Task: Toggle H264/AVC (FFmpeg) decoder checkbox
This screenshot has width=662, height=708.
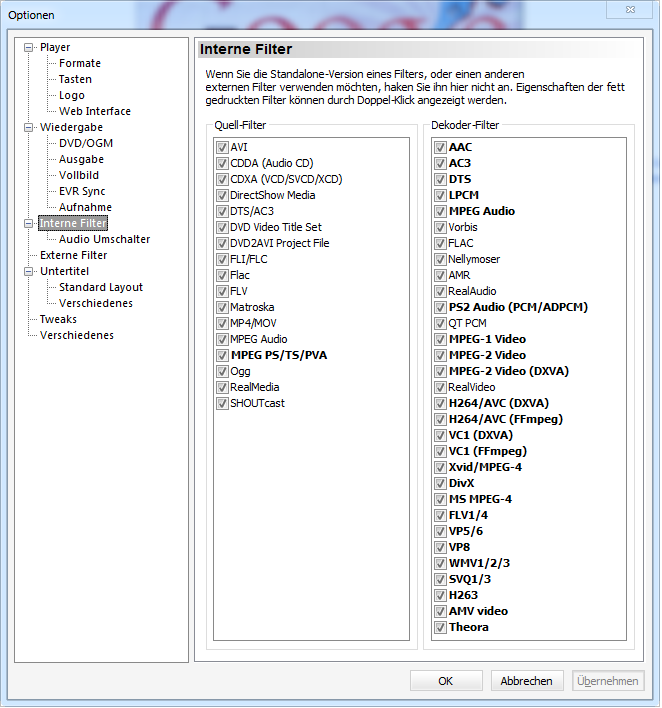Action: (440, 419)
